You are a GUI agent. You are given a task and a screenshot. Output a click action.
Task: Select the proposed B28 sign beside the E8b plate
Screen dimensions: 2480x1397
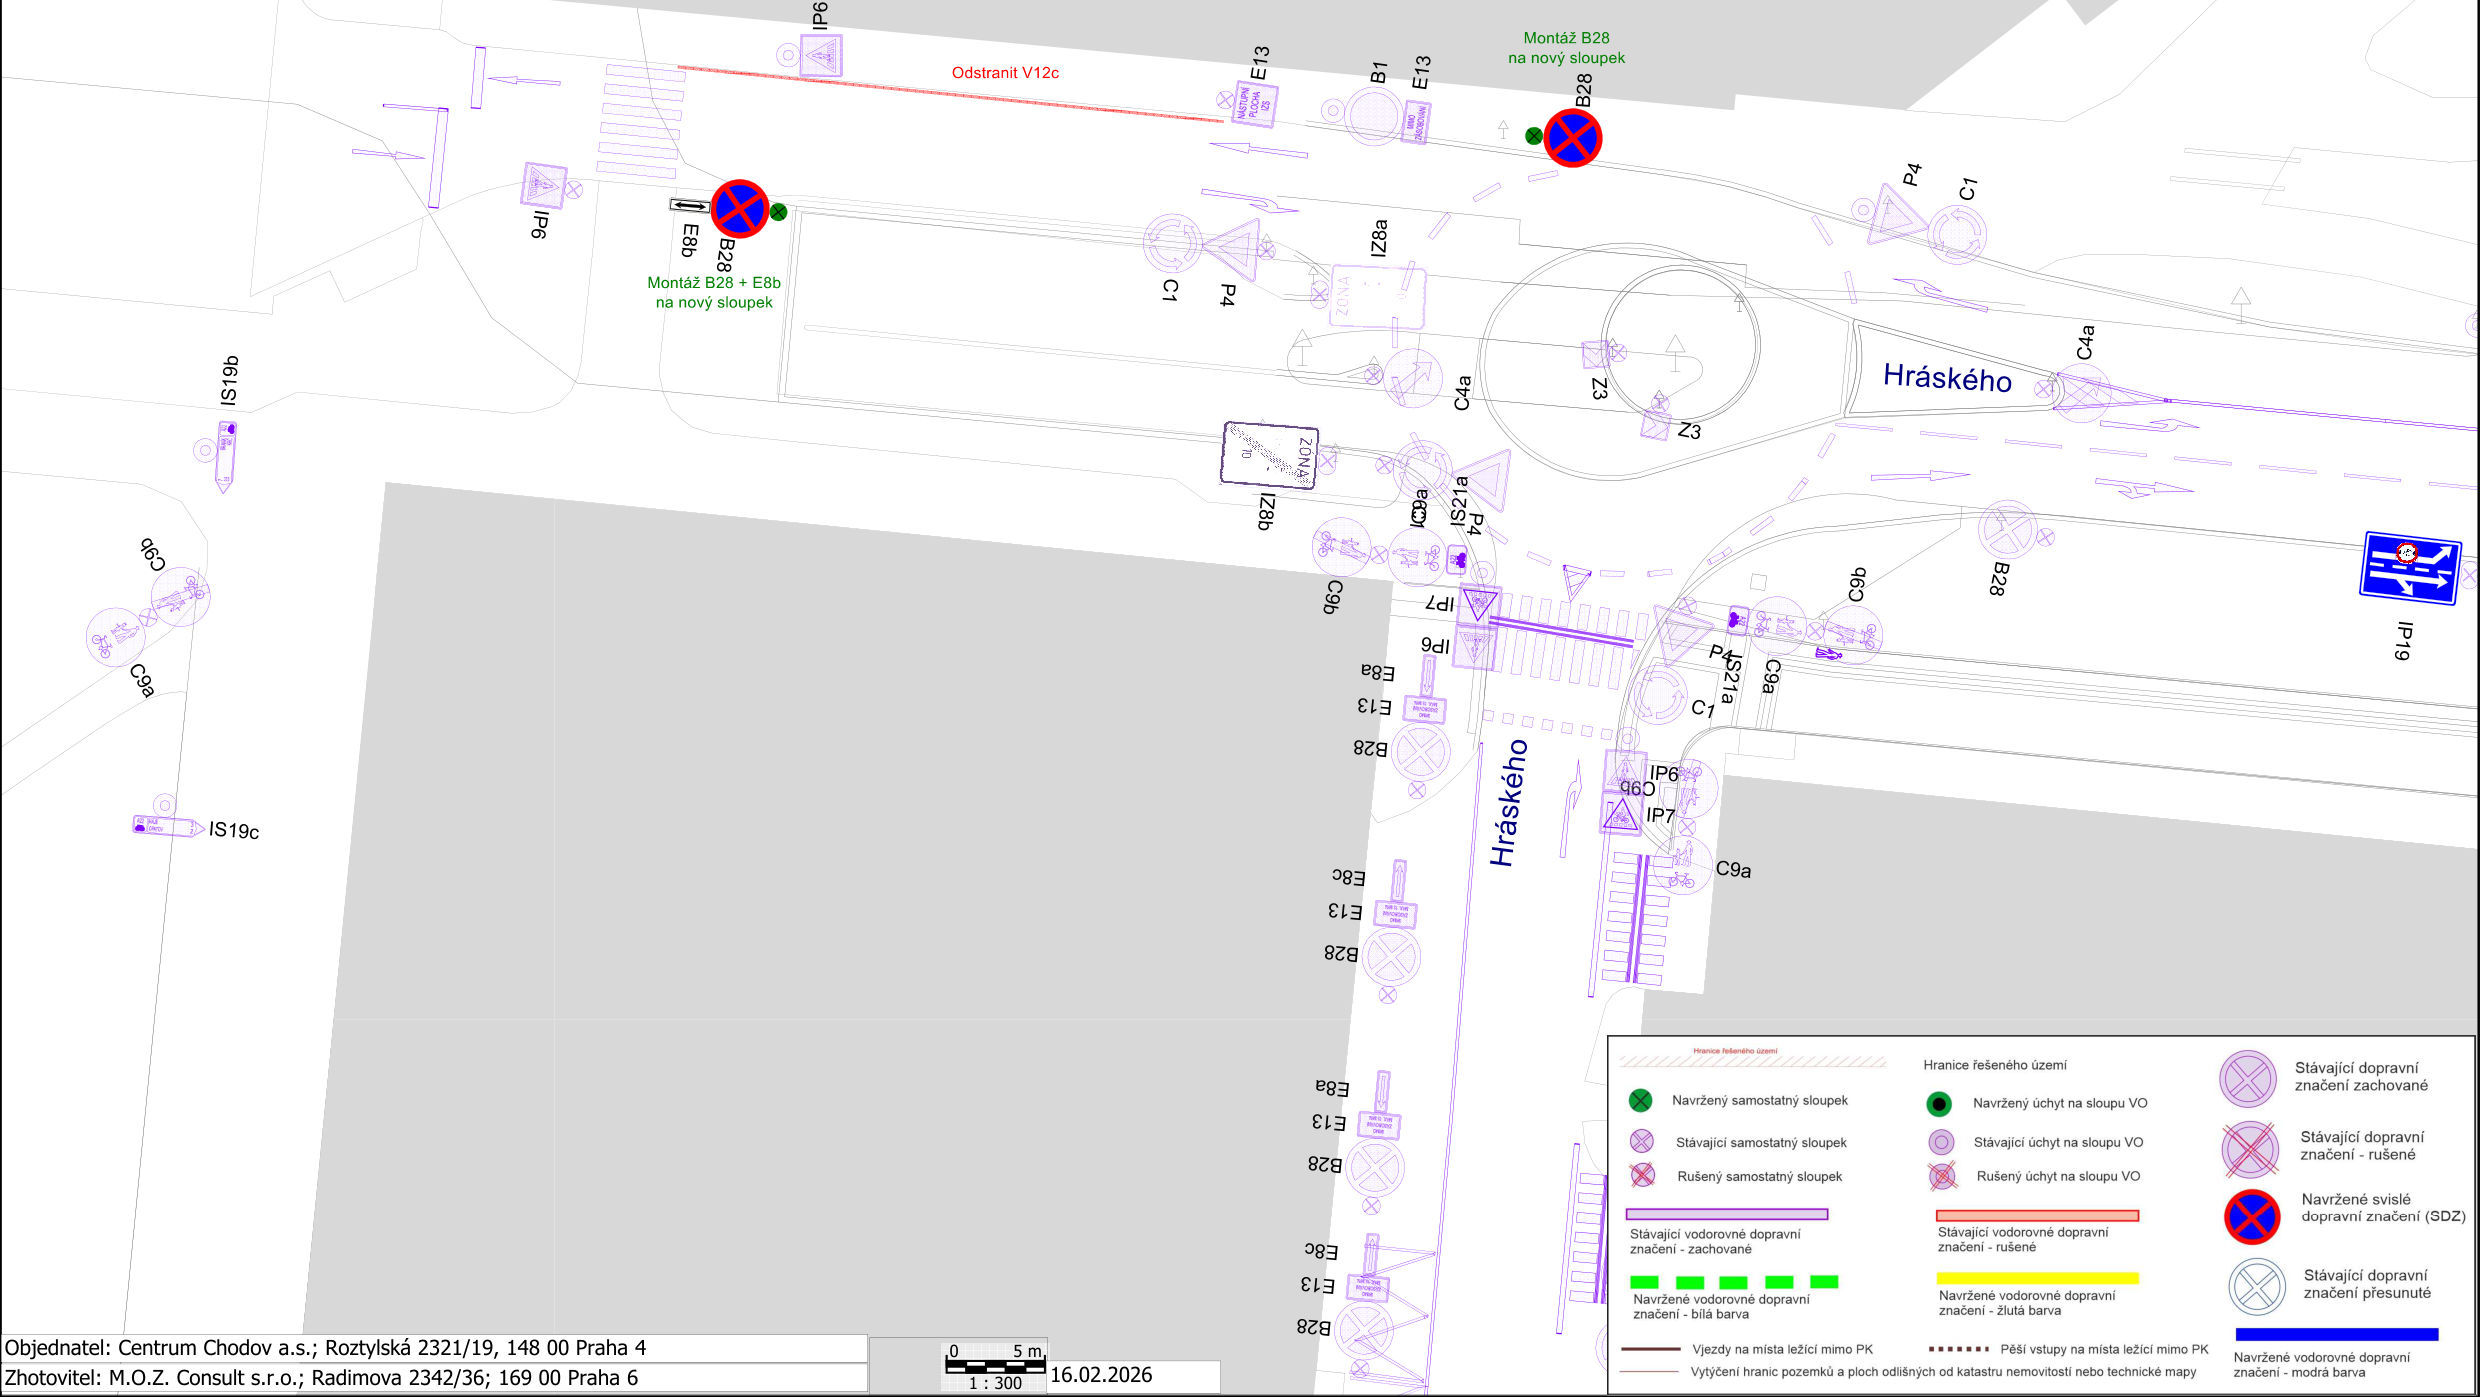click(x=740, y=209)
